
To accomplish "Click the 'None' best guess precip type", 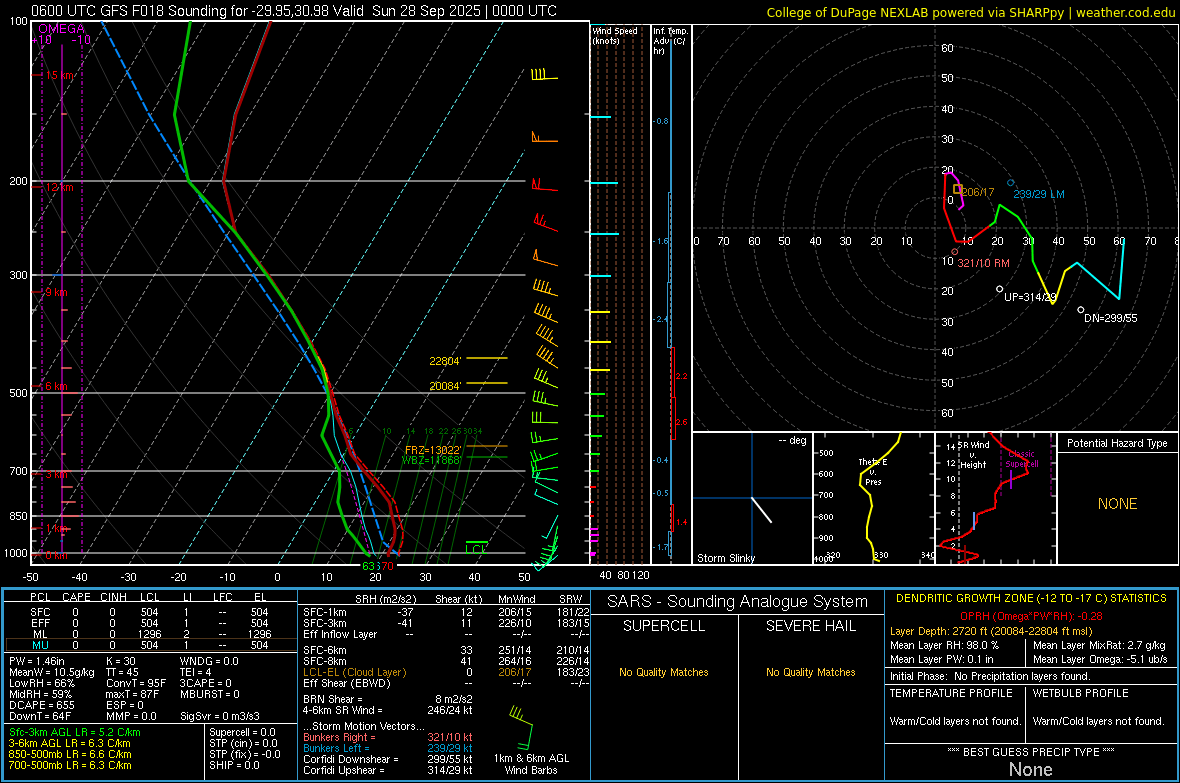I will tap(1030, 769).
